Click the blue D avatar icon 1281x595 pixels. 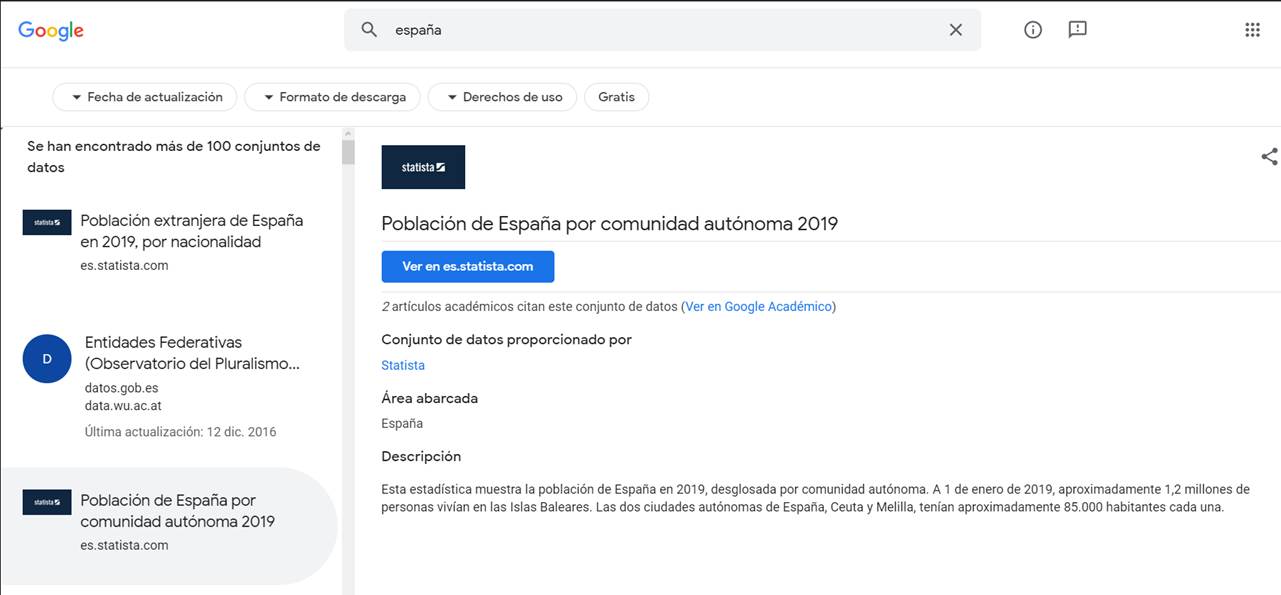[x=47, y=359]
